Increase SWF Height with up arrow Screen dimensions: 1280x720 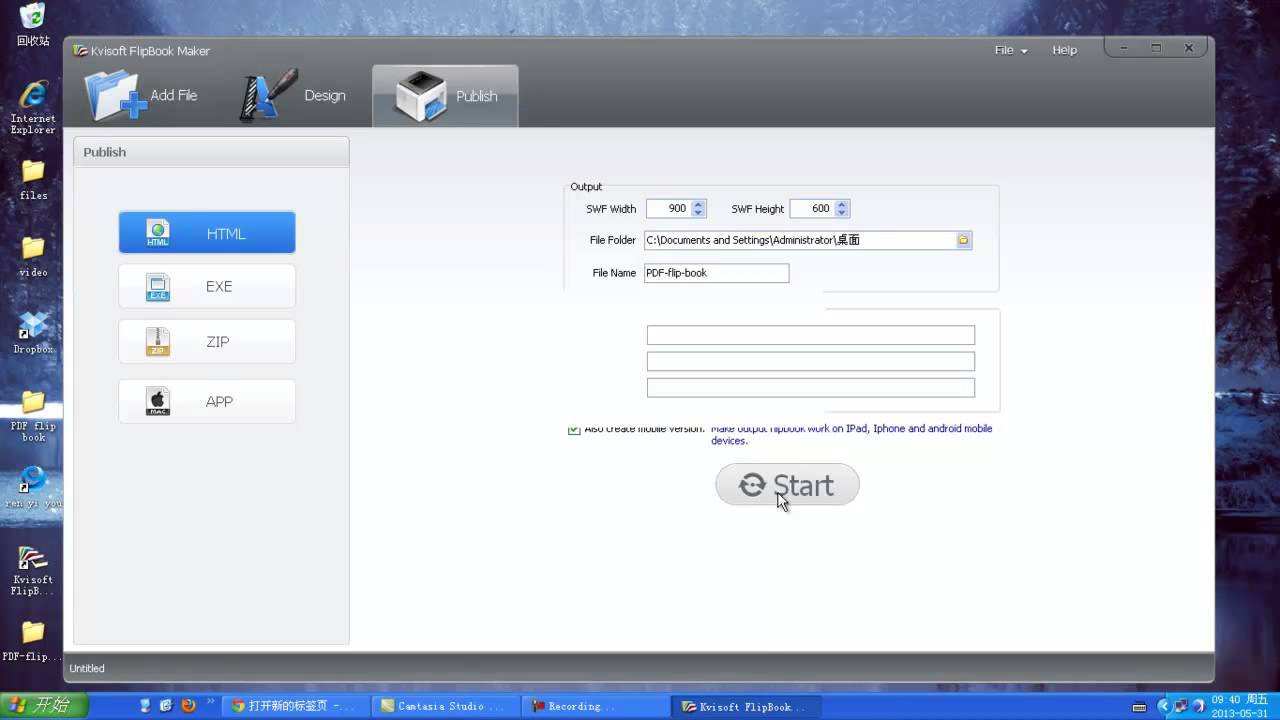coord(842,204)
